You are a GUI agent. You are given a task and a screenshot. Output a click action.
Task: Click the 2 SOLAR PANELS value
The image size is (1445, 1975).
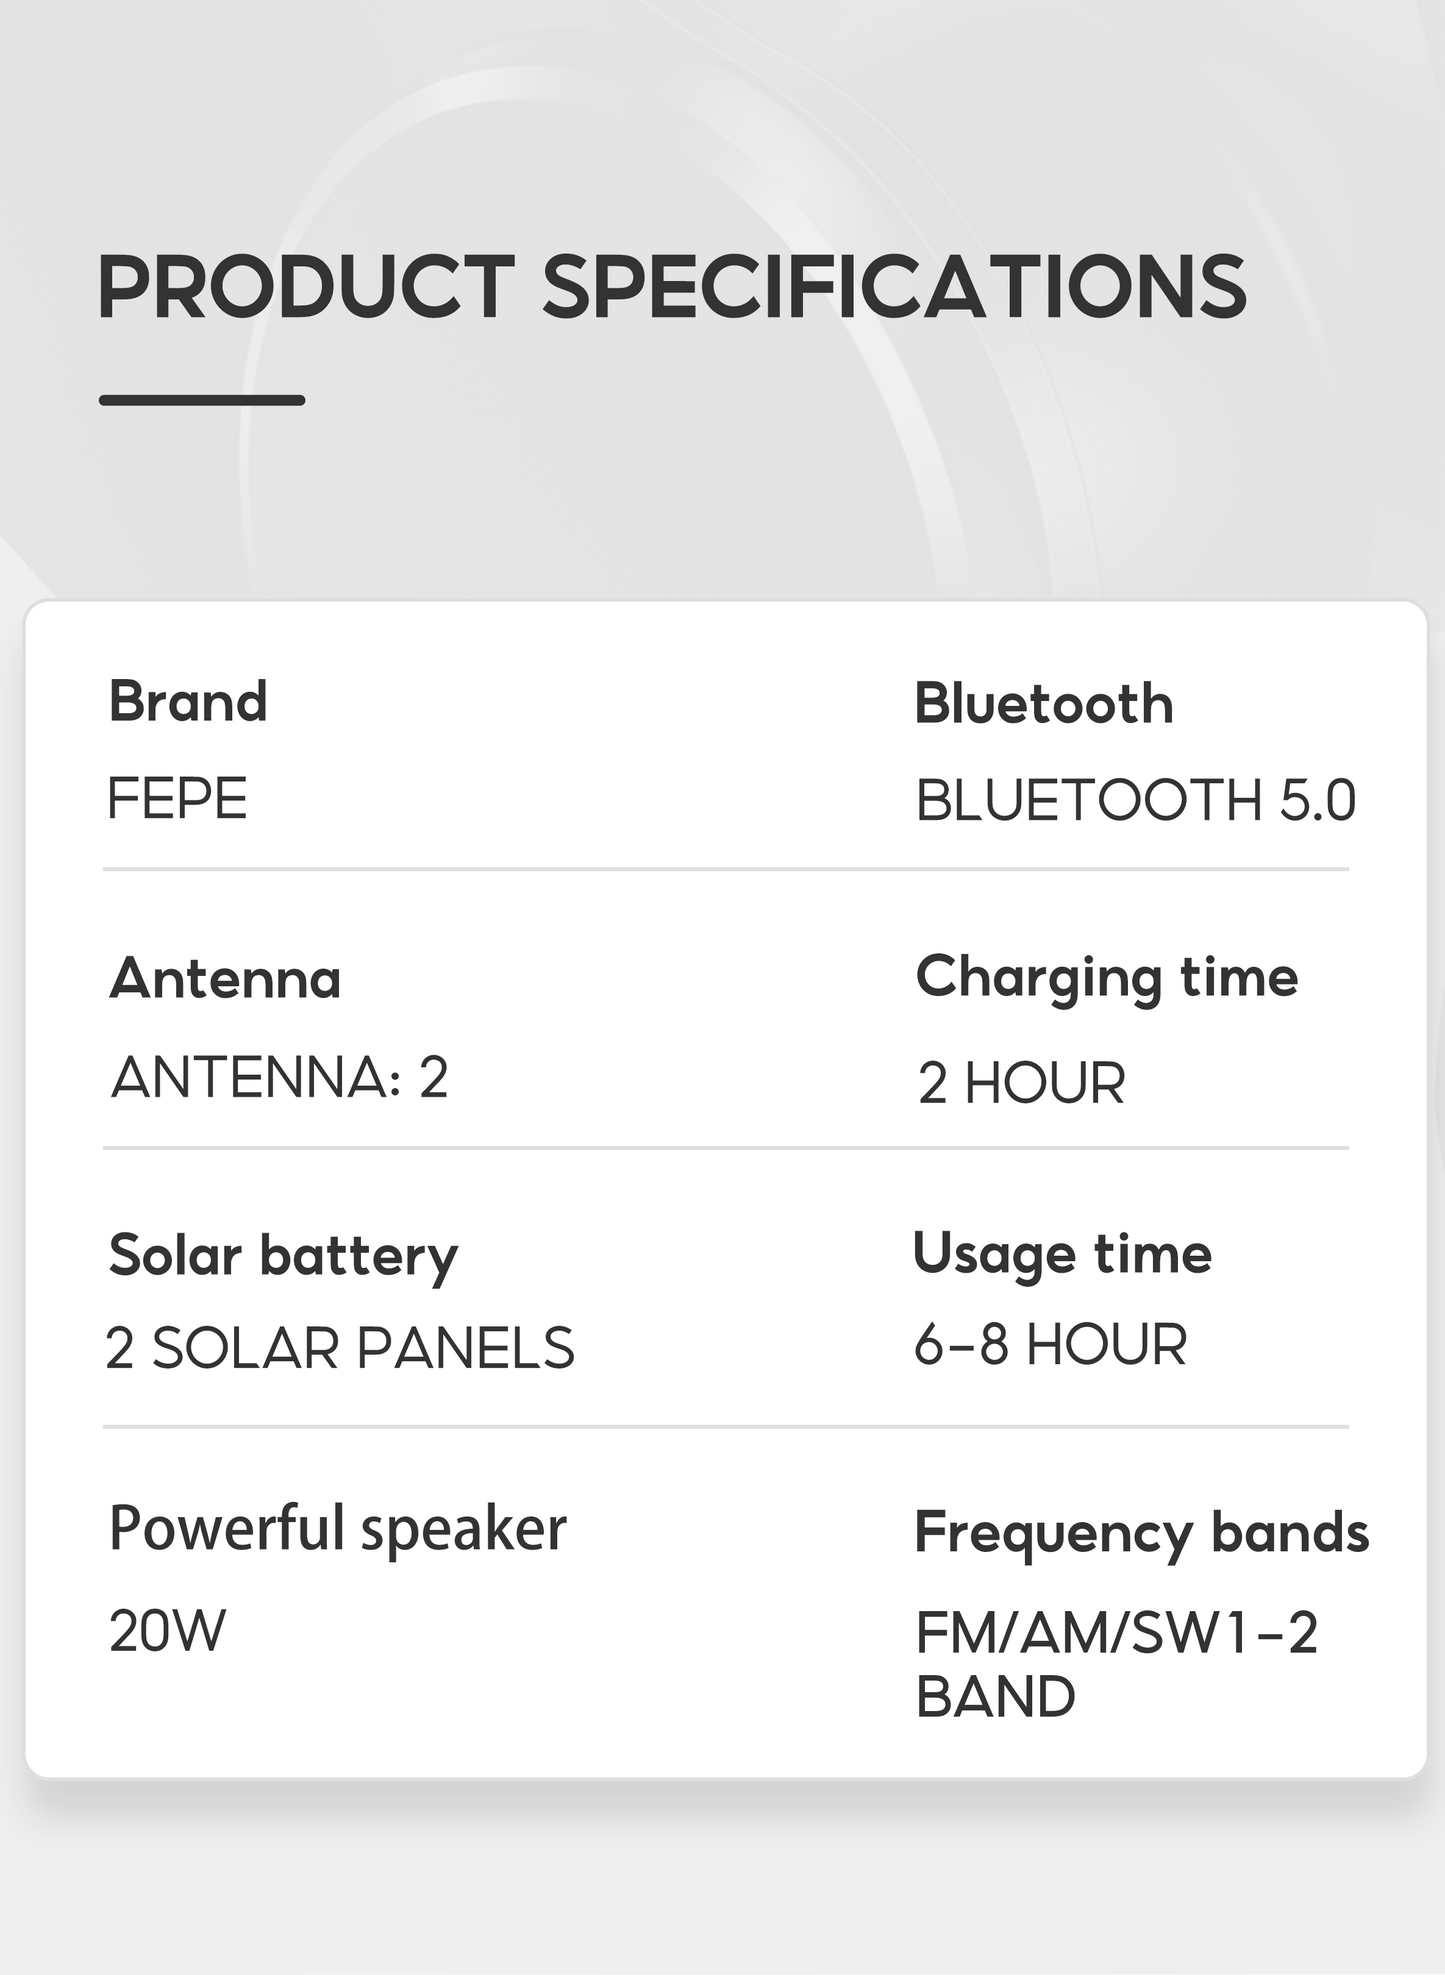coord(339,1348)
